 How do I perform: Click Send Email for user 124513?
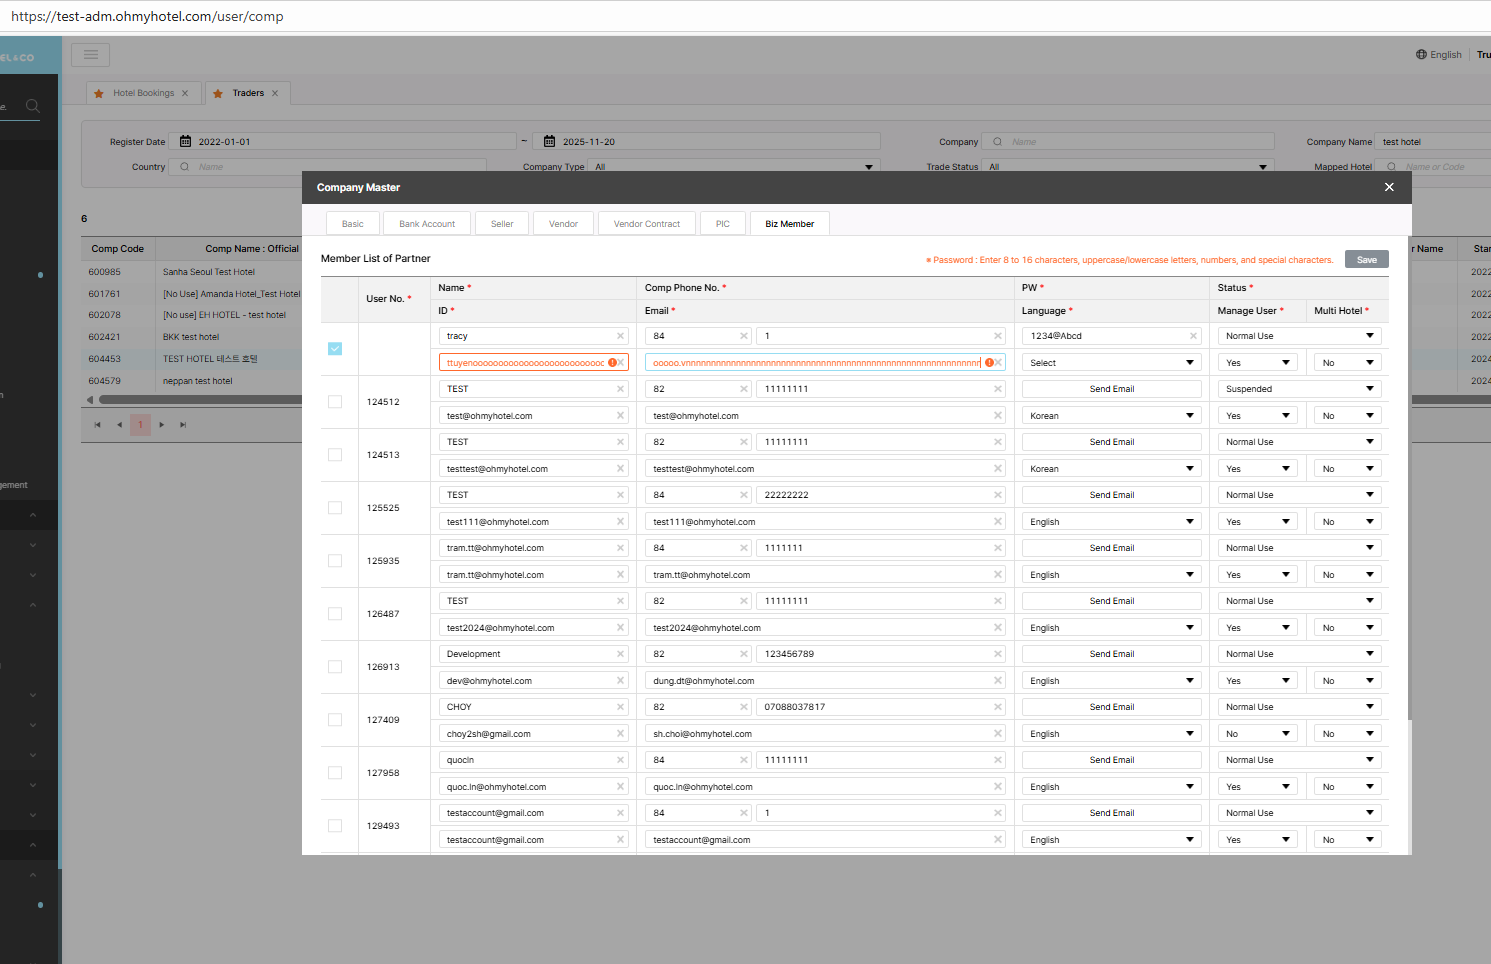tap(1111, 442)
